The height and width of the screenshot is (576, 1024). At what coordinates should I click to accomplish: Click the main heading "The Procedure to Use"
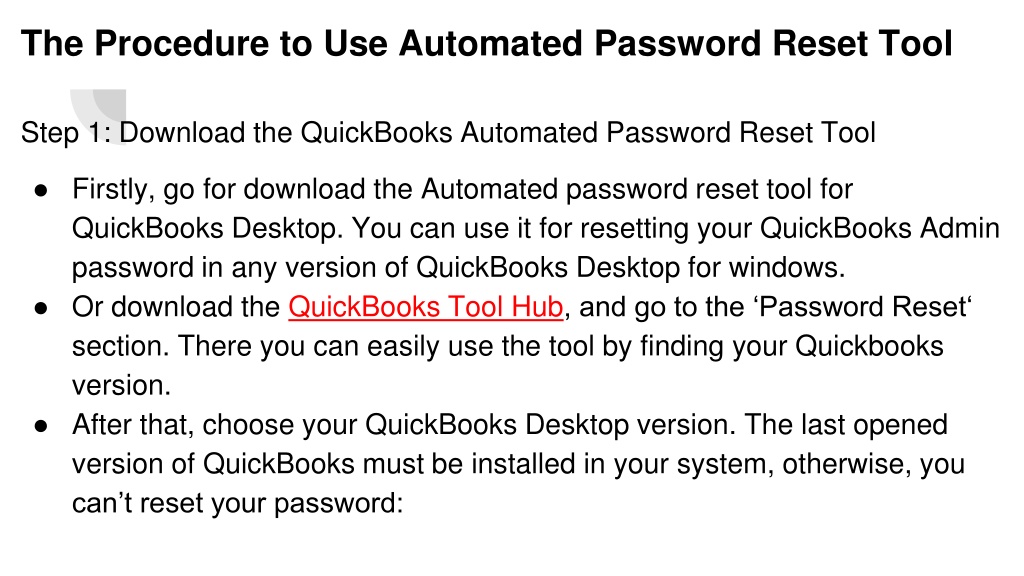point(204,44)
